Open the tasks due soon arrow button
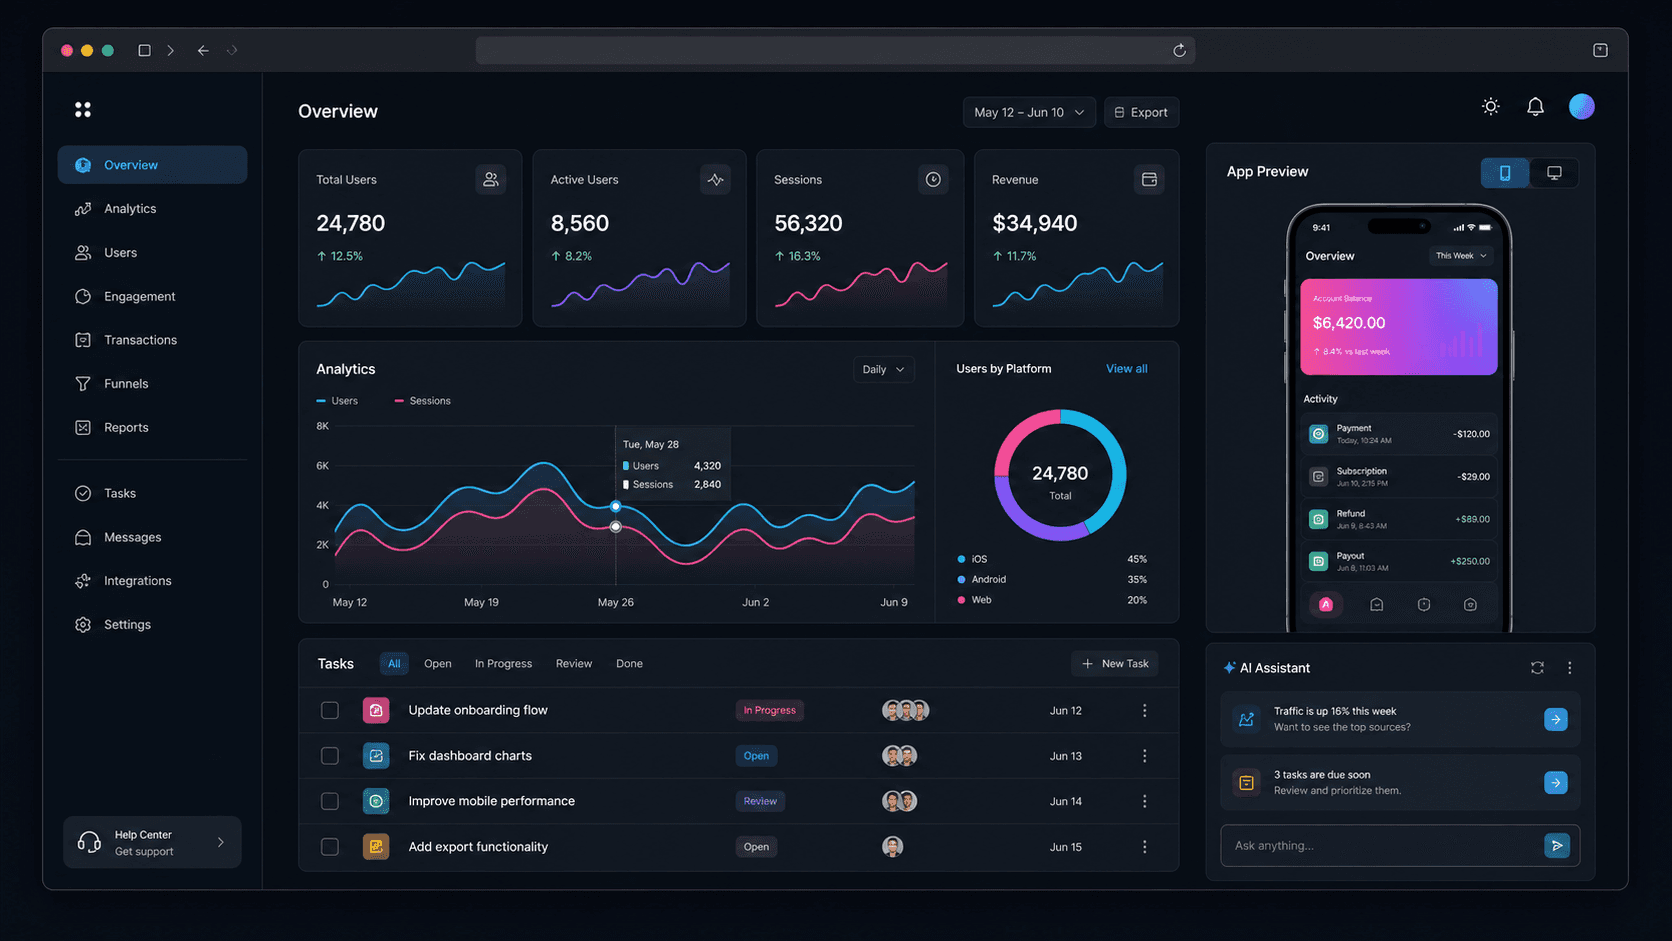 pos(1556,783)
